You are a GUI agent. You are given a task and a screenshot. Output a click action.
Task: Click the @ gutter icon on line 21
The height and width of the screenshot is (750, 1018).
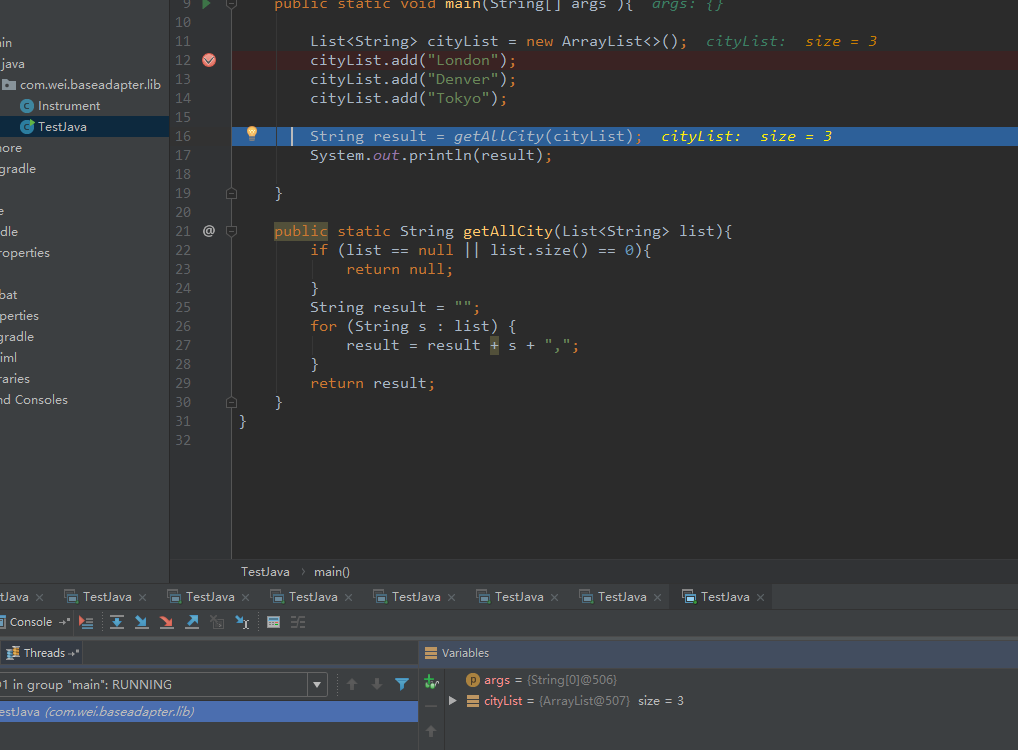pyautogui.click(x=208, y=231)
